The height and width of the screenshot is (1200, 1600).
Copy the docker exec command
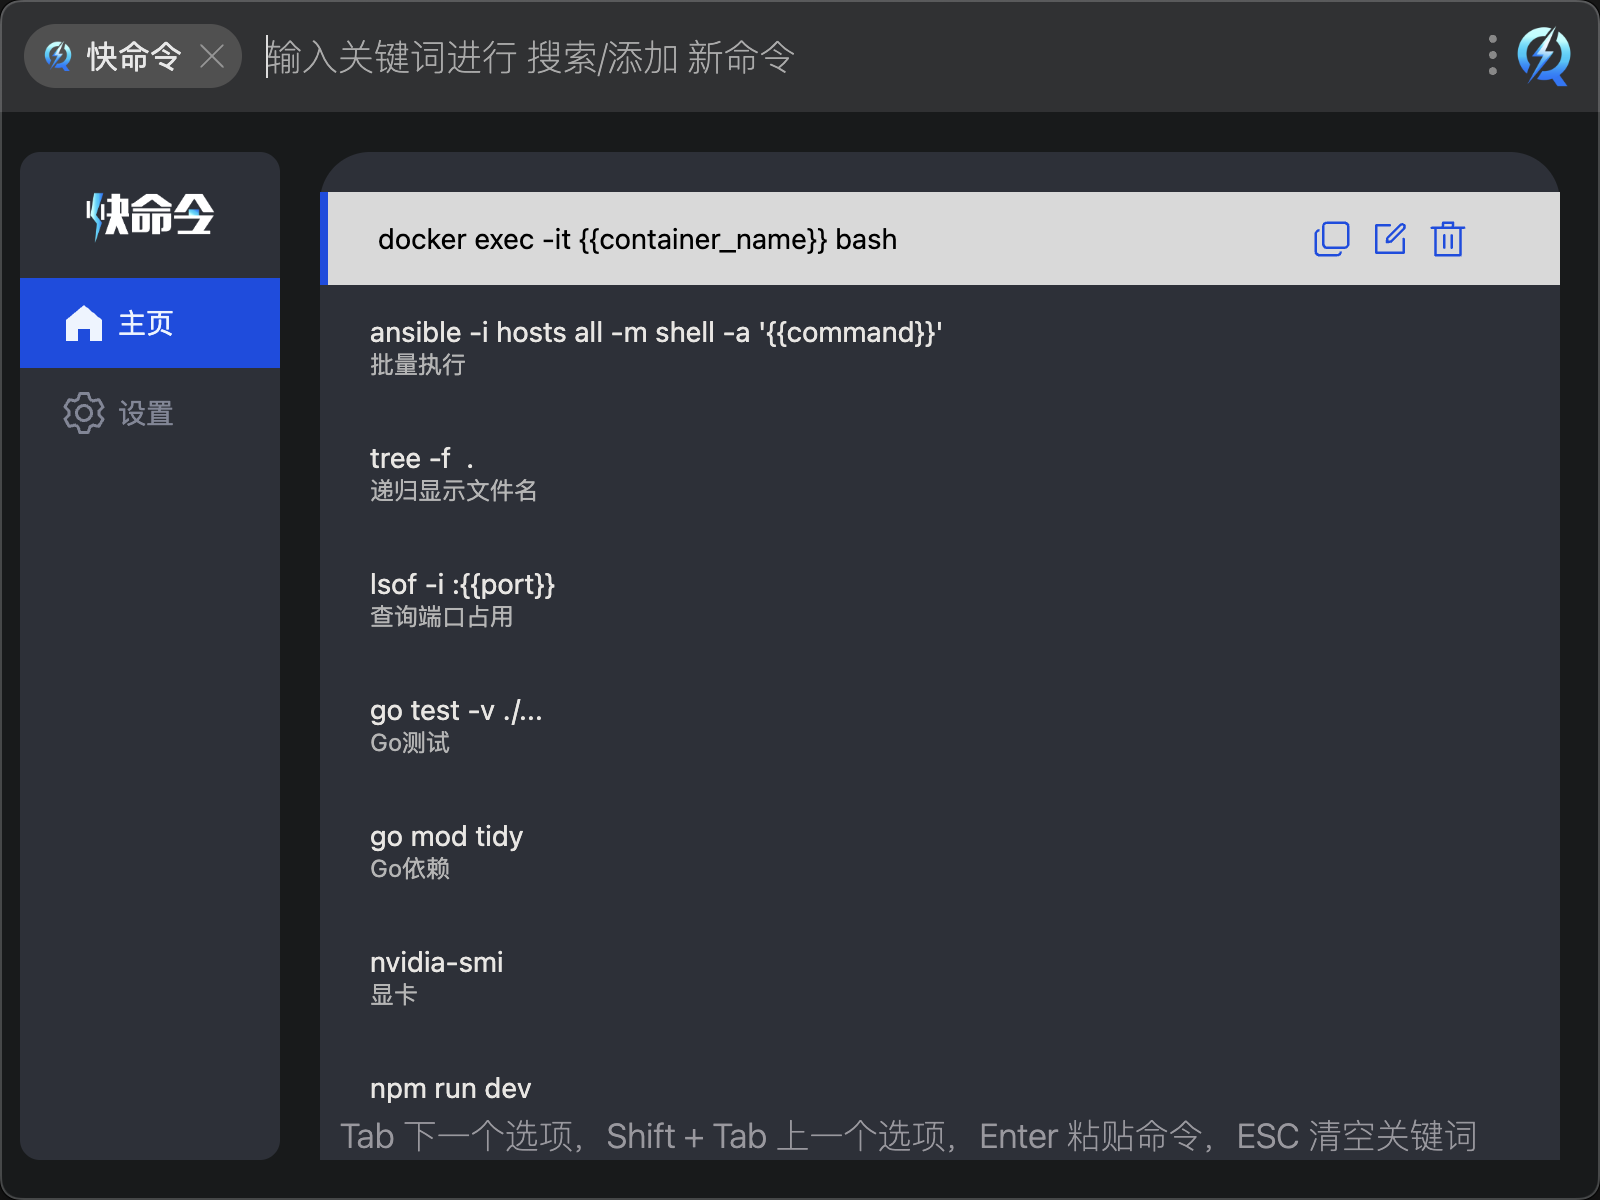tap(1331, 239)
